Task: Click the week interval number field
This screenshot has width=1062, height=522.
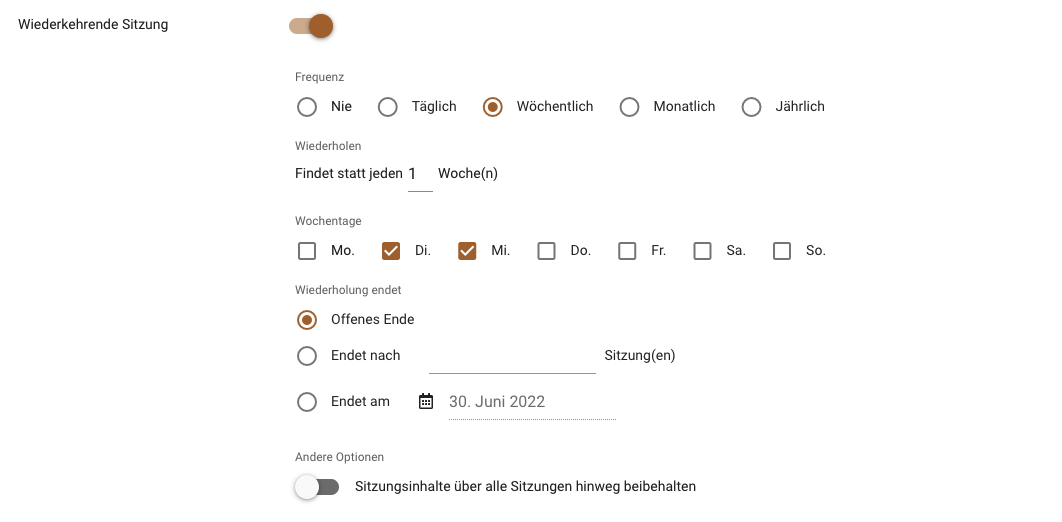Action: tap(420, 175)
